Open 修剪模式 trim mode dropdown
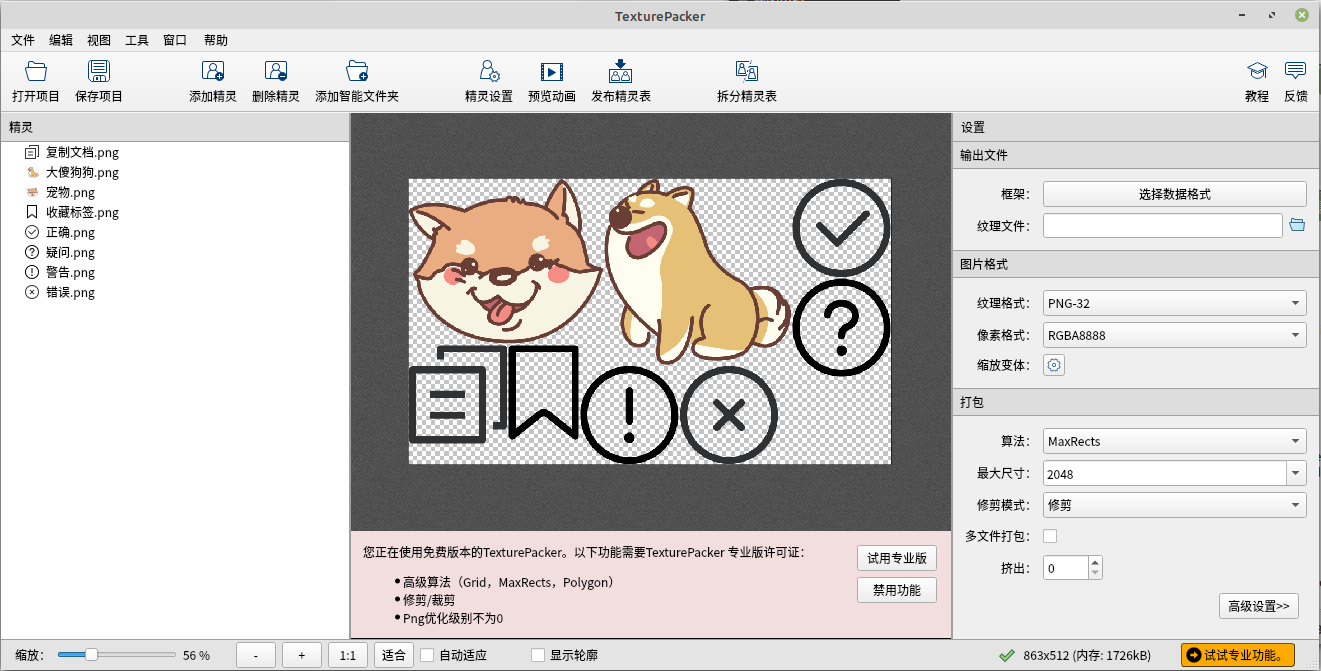Screen dimensions: 1321x671 click(x=1174, y=505)
